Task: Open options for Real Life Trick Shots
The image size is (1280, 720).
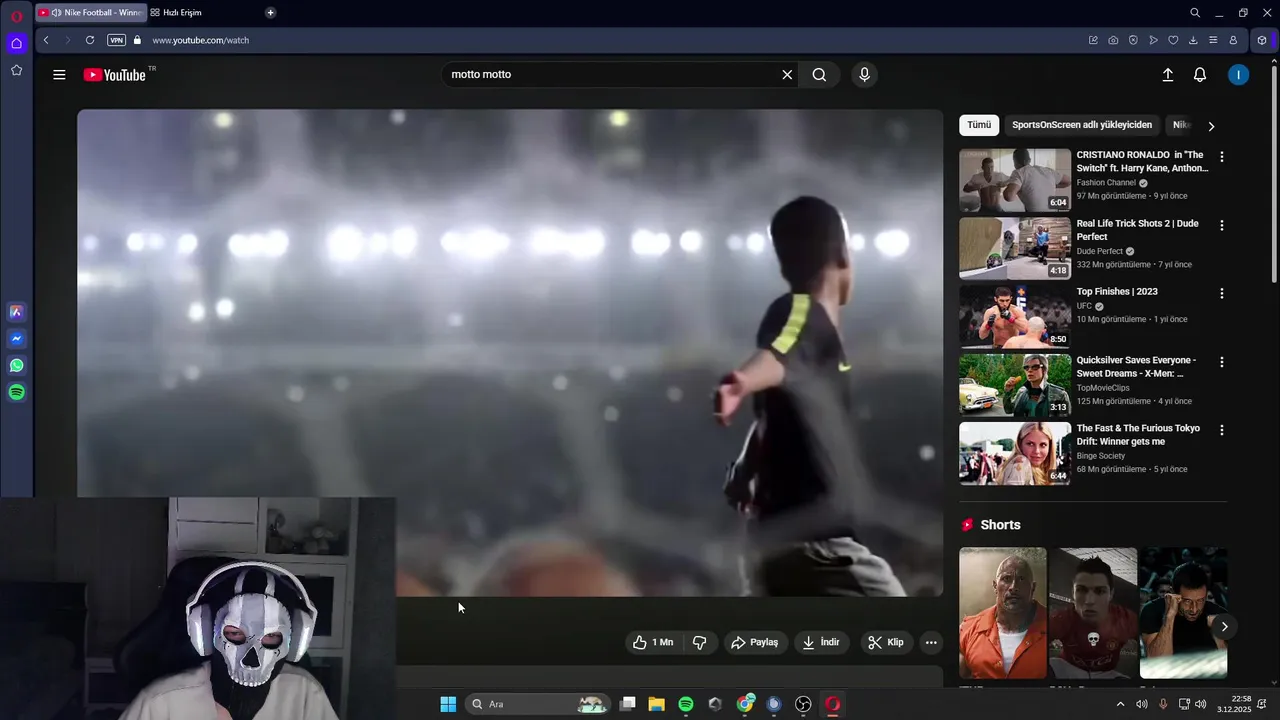Action: pyautogui.click(x=1221, y=225)
